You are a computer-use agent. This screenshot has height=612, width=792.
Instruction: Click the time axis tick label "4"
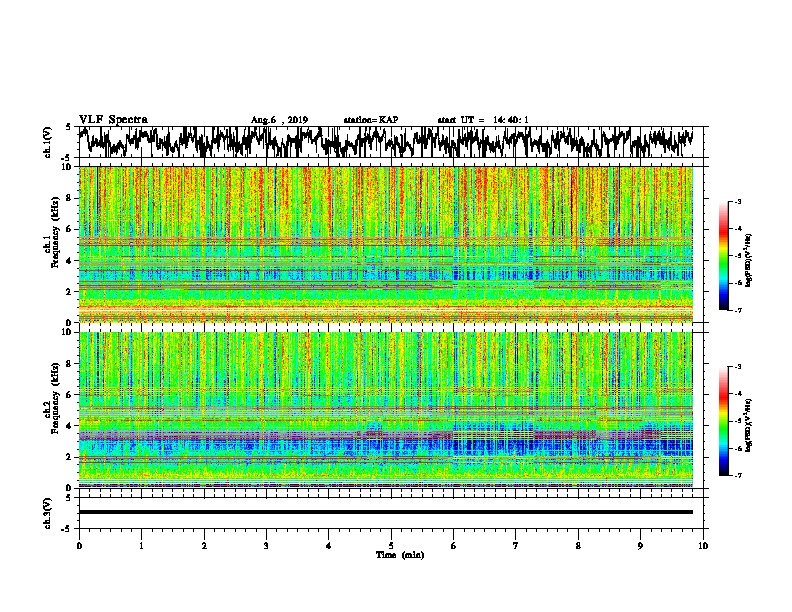point(329,546)
